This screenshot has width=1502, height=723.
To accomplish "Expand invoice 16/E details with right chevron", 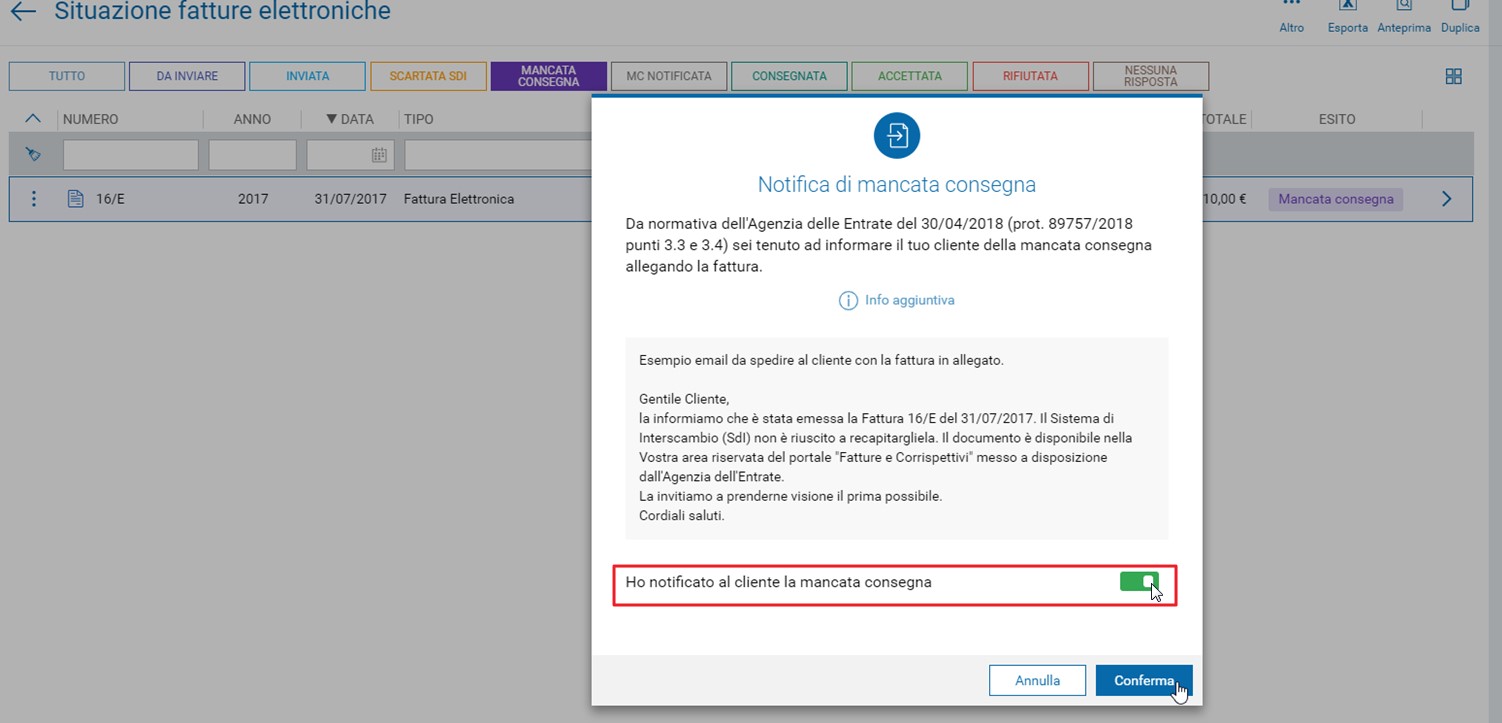I will 1446,199.
